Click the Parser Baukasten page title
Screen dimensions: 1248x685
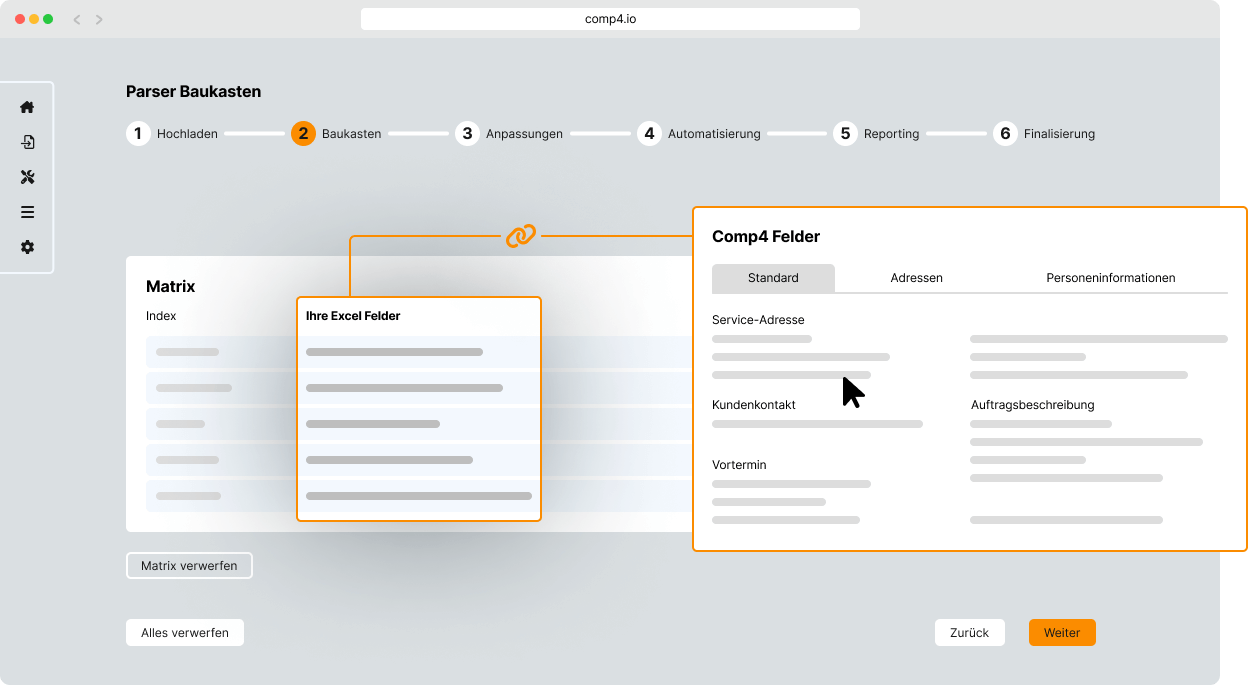coord(194,91)
